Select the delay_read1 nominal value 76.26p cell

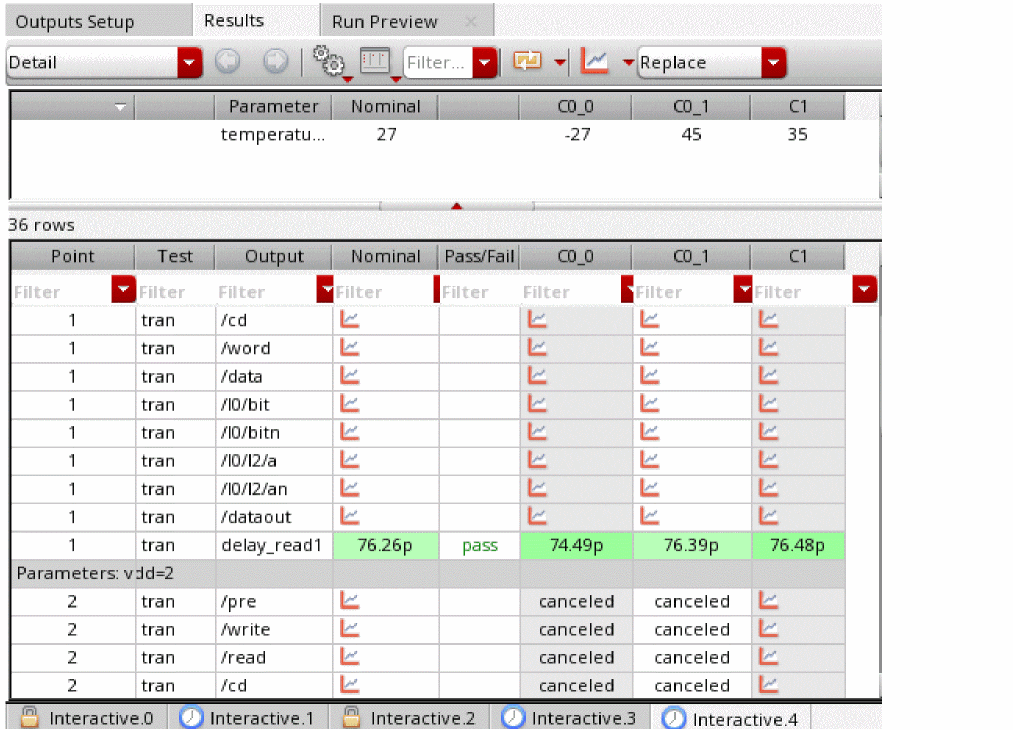385,546
